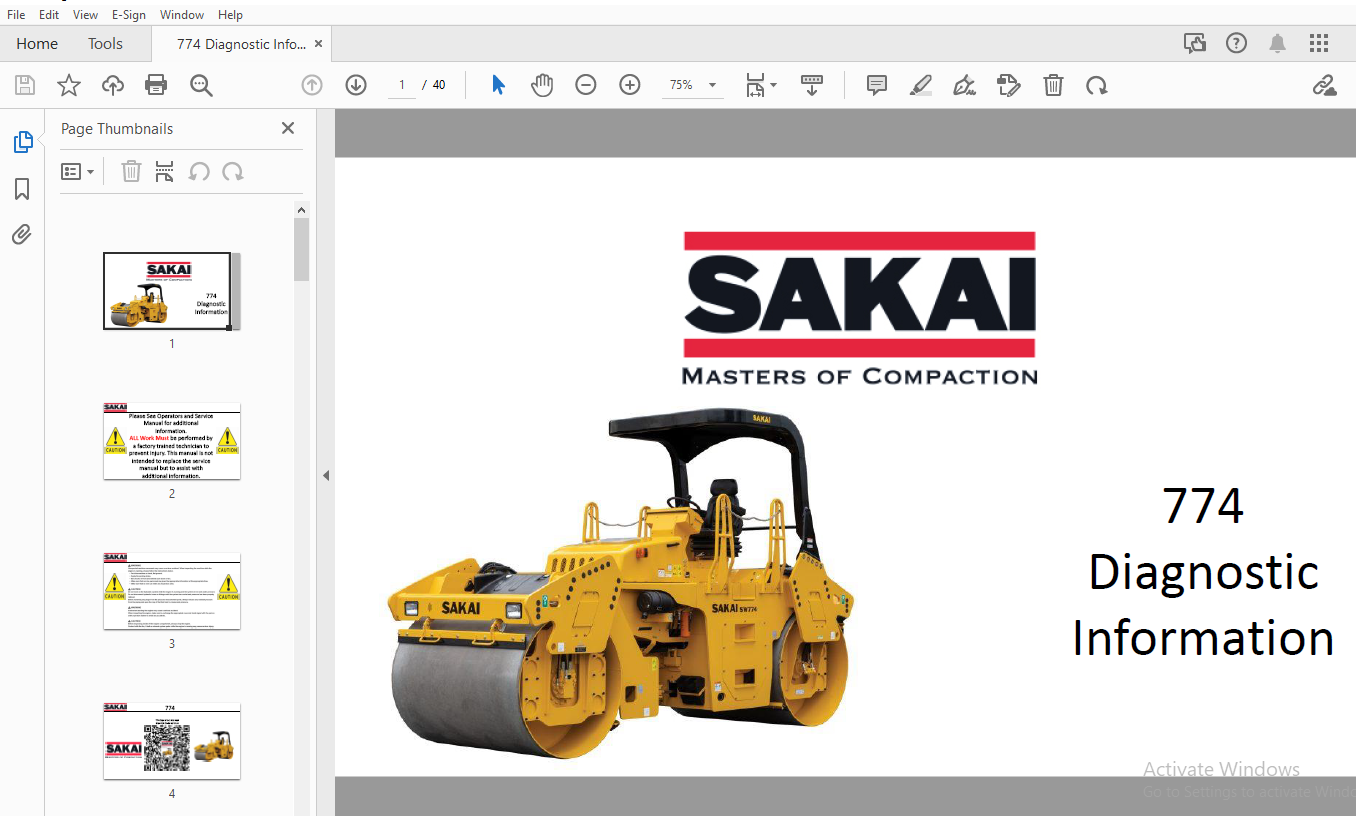This screenshot has height=816, width=1356.
Task: Rotate thumbnails clockwise
Action: coord(233,172)
